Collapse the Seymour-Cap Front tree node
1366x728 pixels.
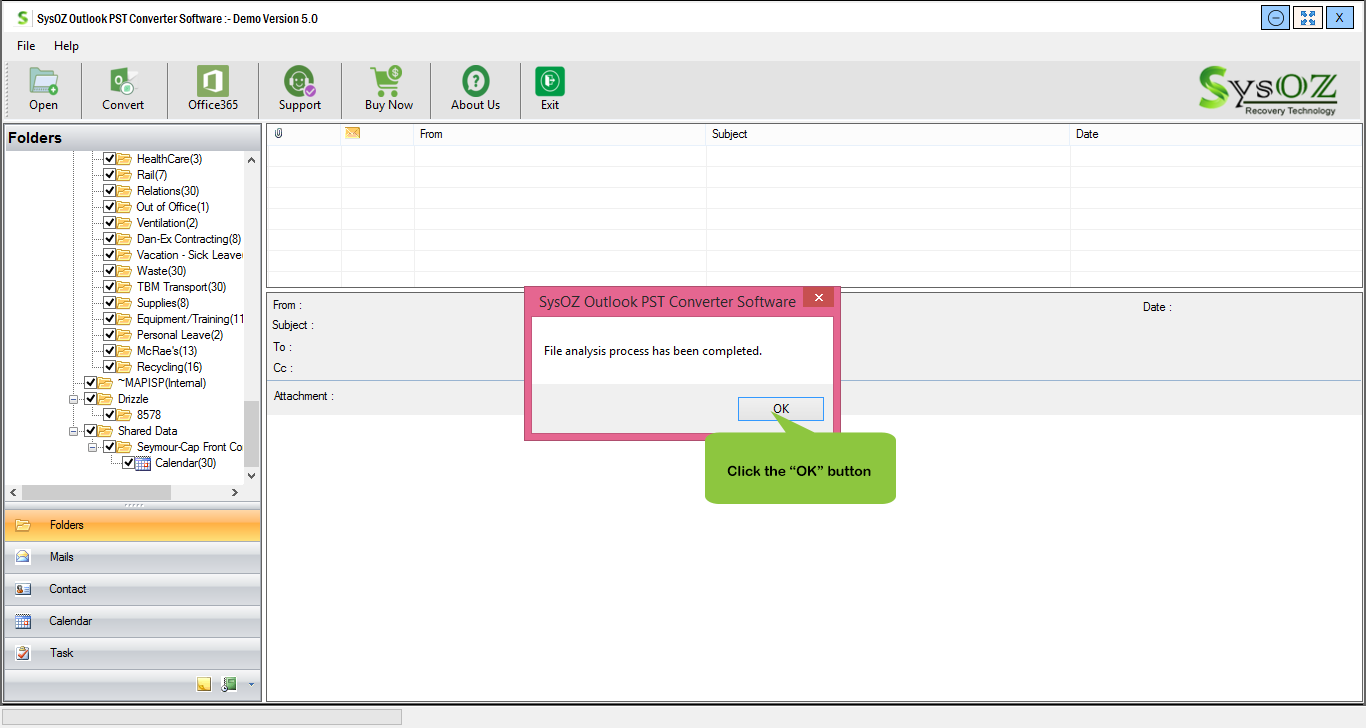[x=93, y=447]
